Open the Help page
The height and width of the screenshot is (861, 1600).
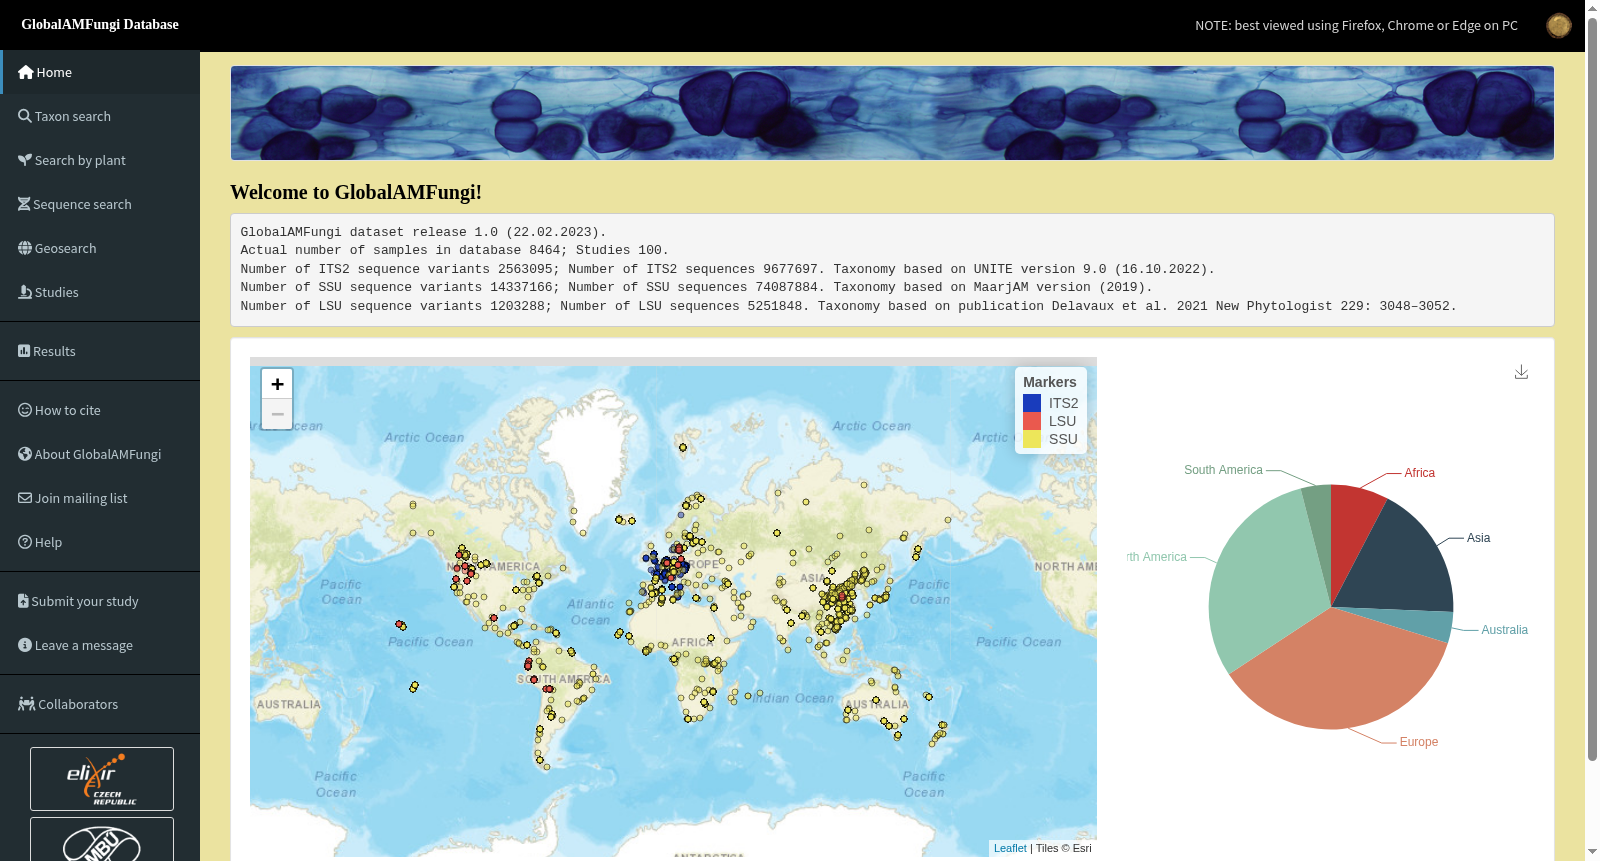pyautogui.click(x=100, y=542)
